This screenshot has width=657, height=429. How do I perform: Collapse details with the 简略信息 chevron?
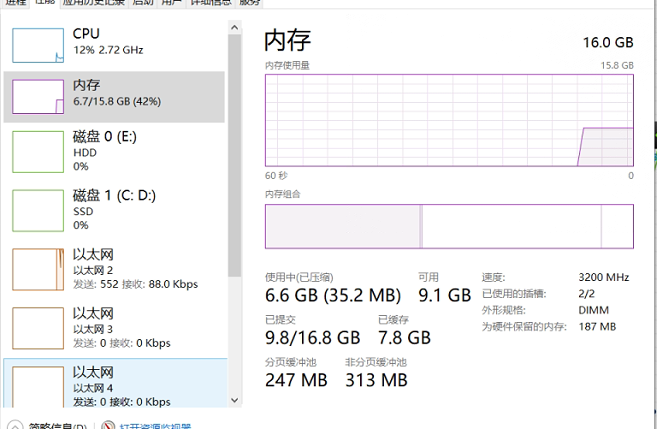point(14,426)
